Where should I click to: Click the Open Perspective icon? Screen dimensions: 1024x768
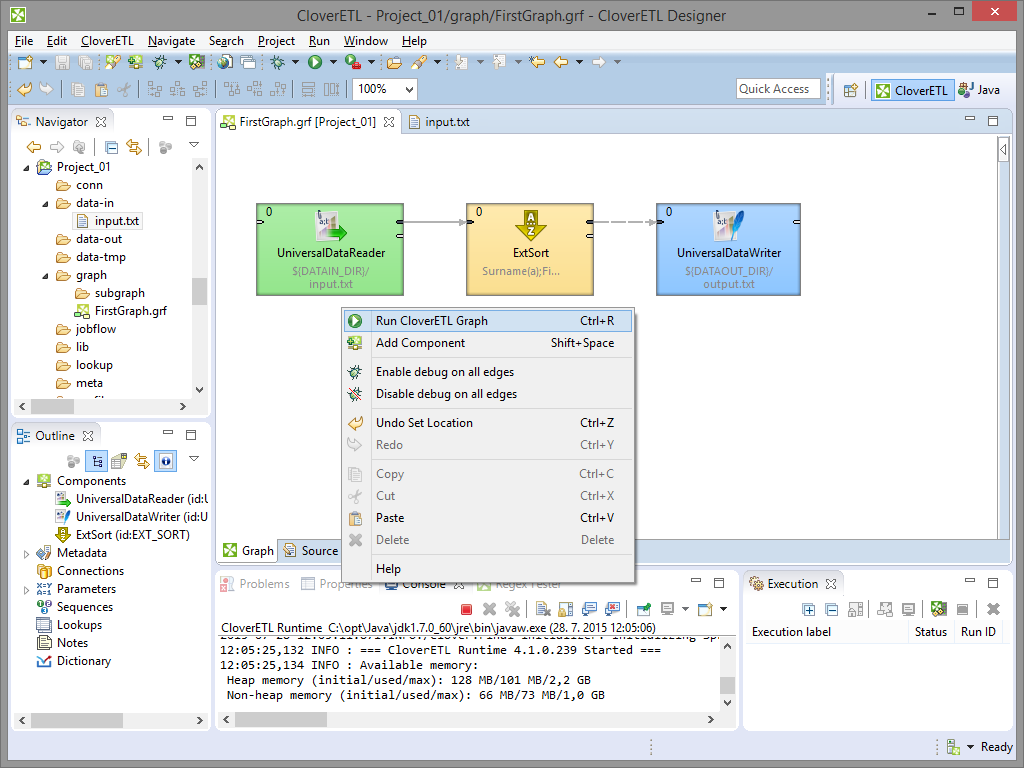(x=850, y=90)
